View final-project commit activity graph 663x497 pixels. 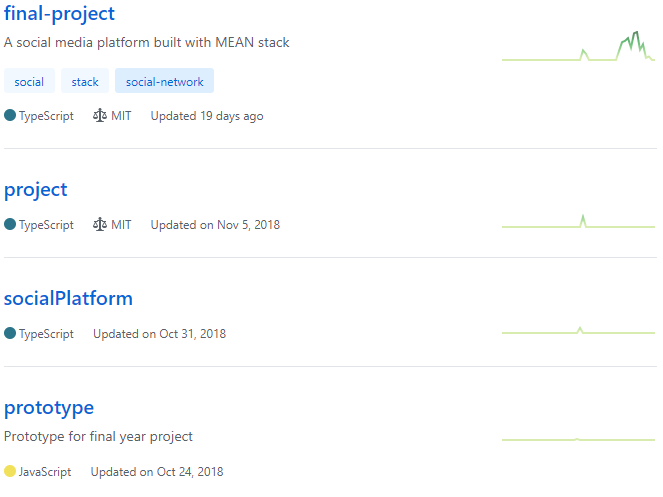578,46
